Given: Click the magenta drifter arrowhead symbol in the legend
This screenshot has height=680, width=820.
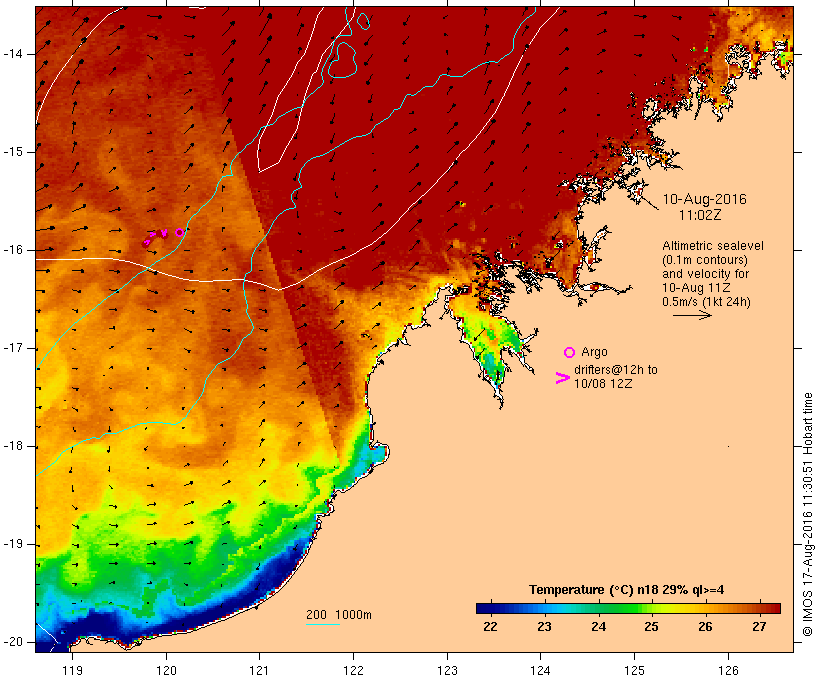Looking at the screenshot, I should click(563, 378).
